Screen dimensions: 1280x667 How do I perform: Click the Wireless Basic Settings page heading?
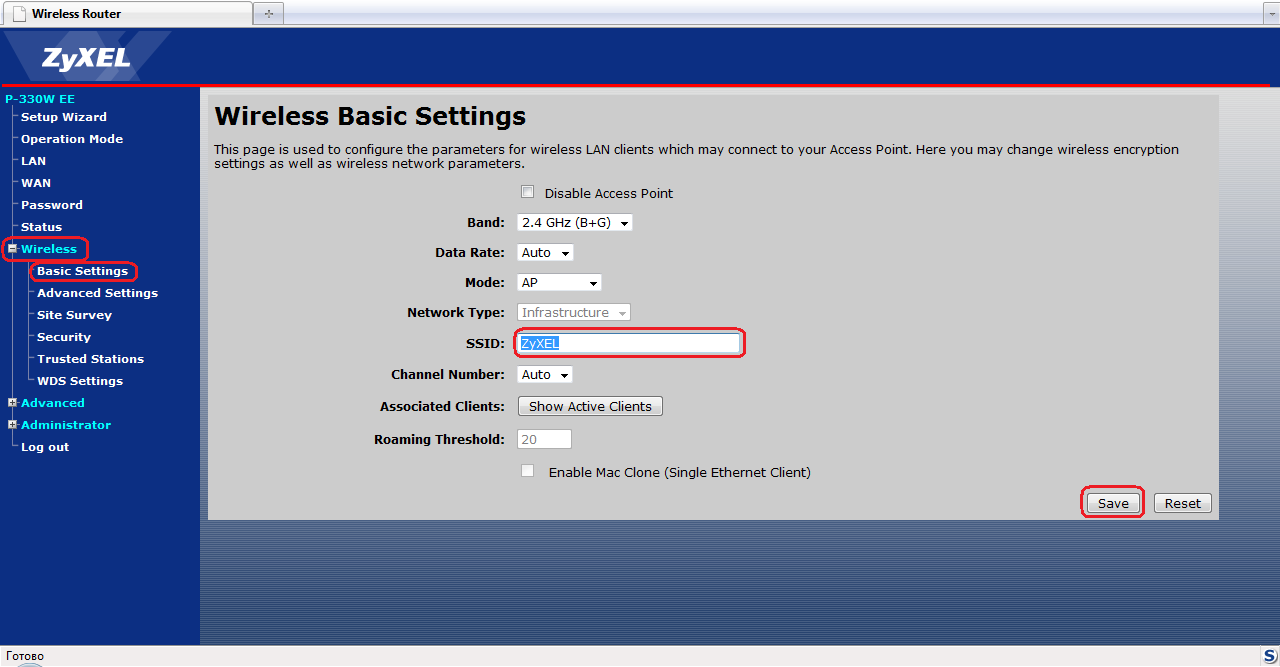click(x=370, y=116)
